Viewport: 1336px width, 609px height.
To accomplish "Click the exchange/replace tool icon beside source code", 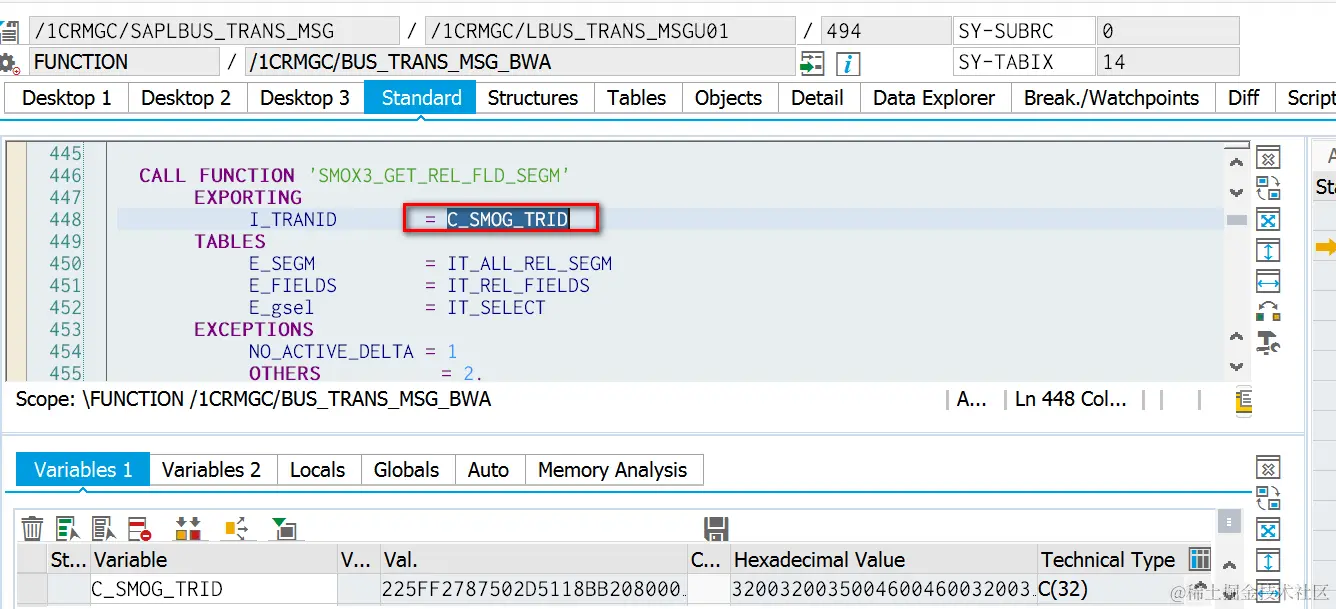I will pyautogui.click(x=1268, y=312).
